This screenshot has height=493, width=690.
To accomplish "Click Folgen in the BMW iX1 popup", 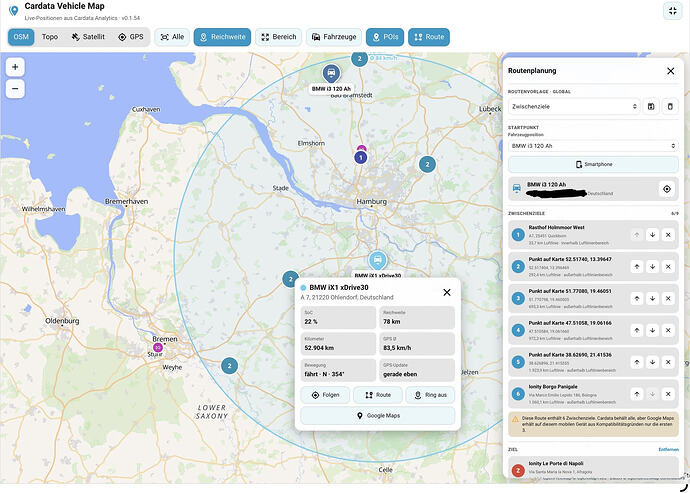I will tap(325, 395).
